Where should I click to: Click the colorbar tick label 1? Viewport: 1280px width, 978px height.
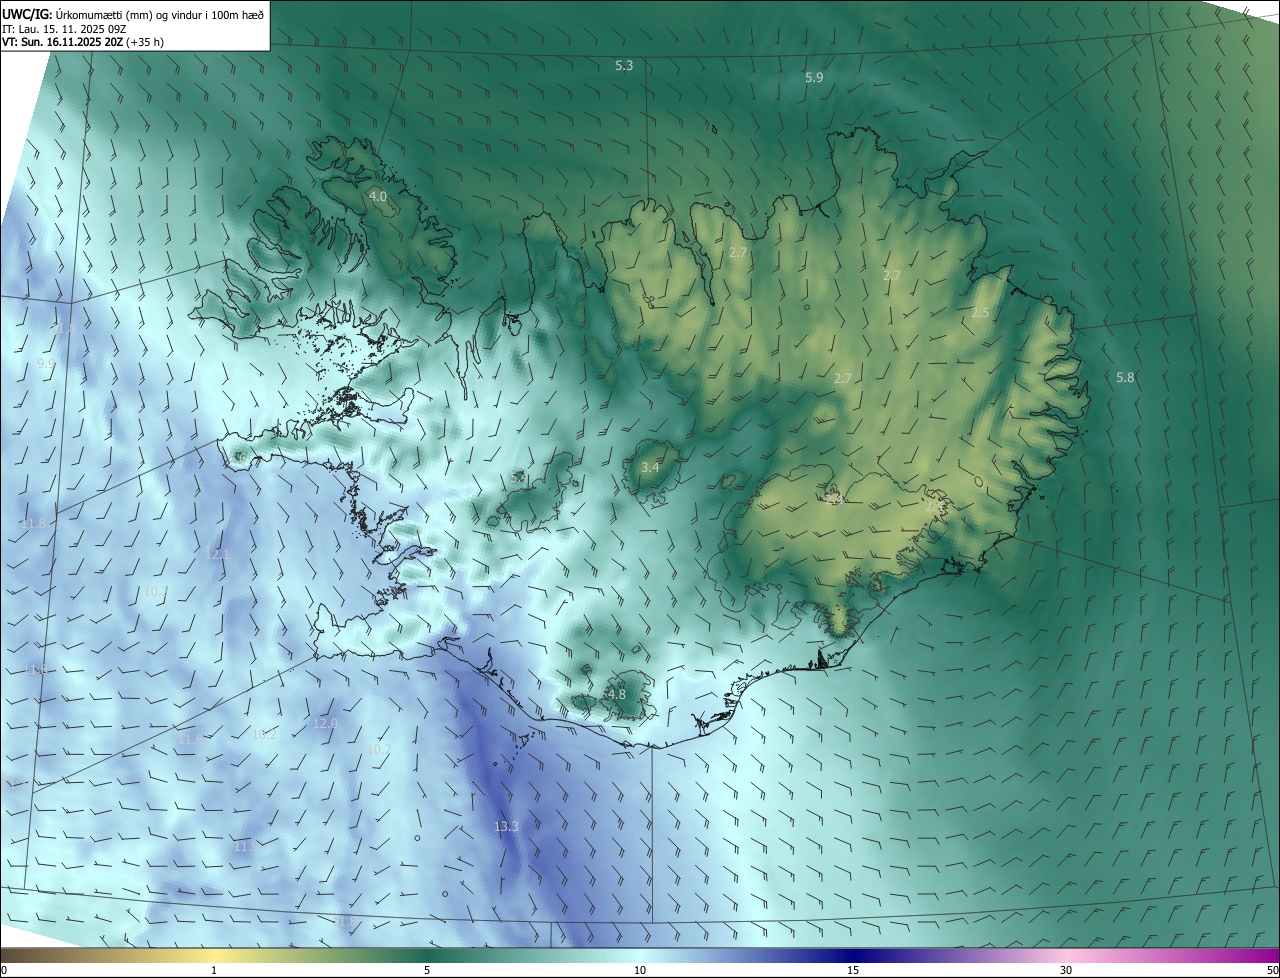pyautogui.click(x=214, y=970)
